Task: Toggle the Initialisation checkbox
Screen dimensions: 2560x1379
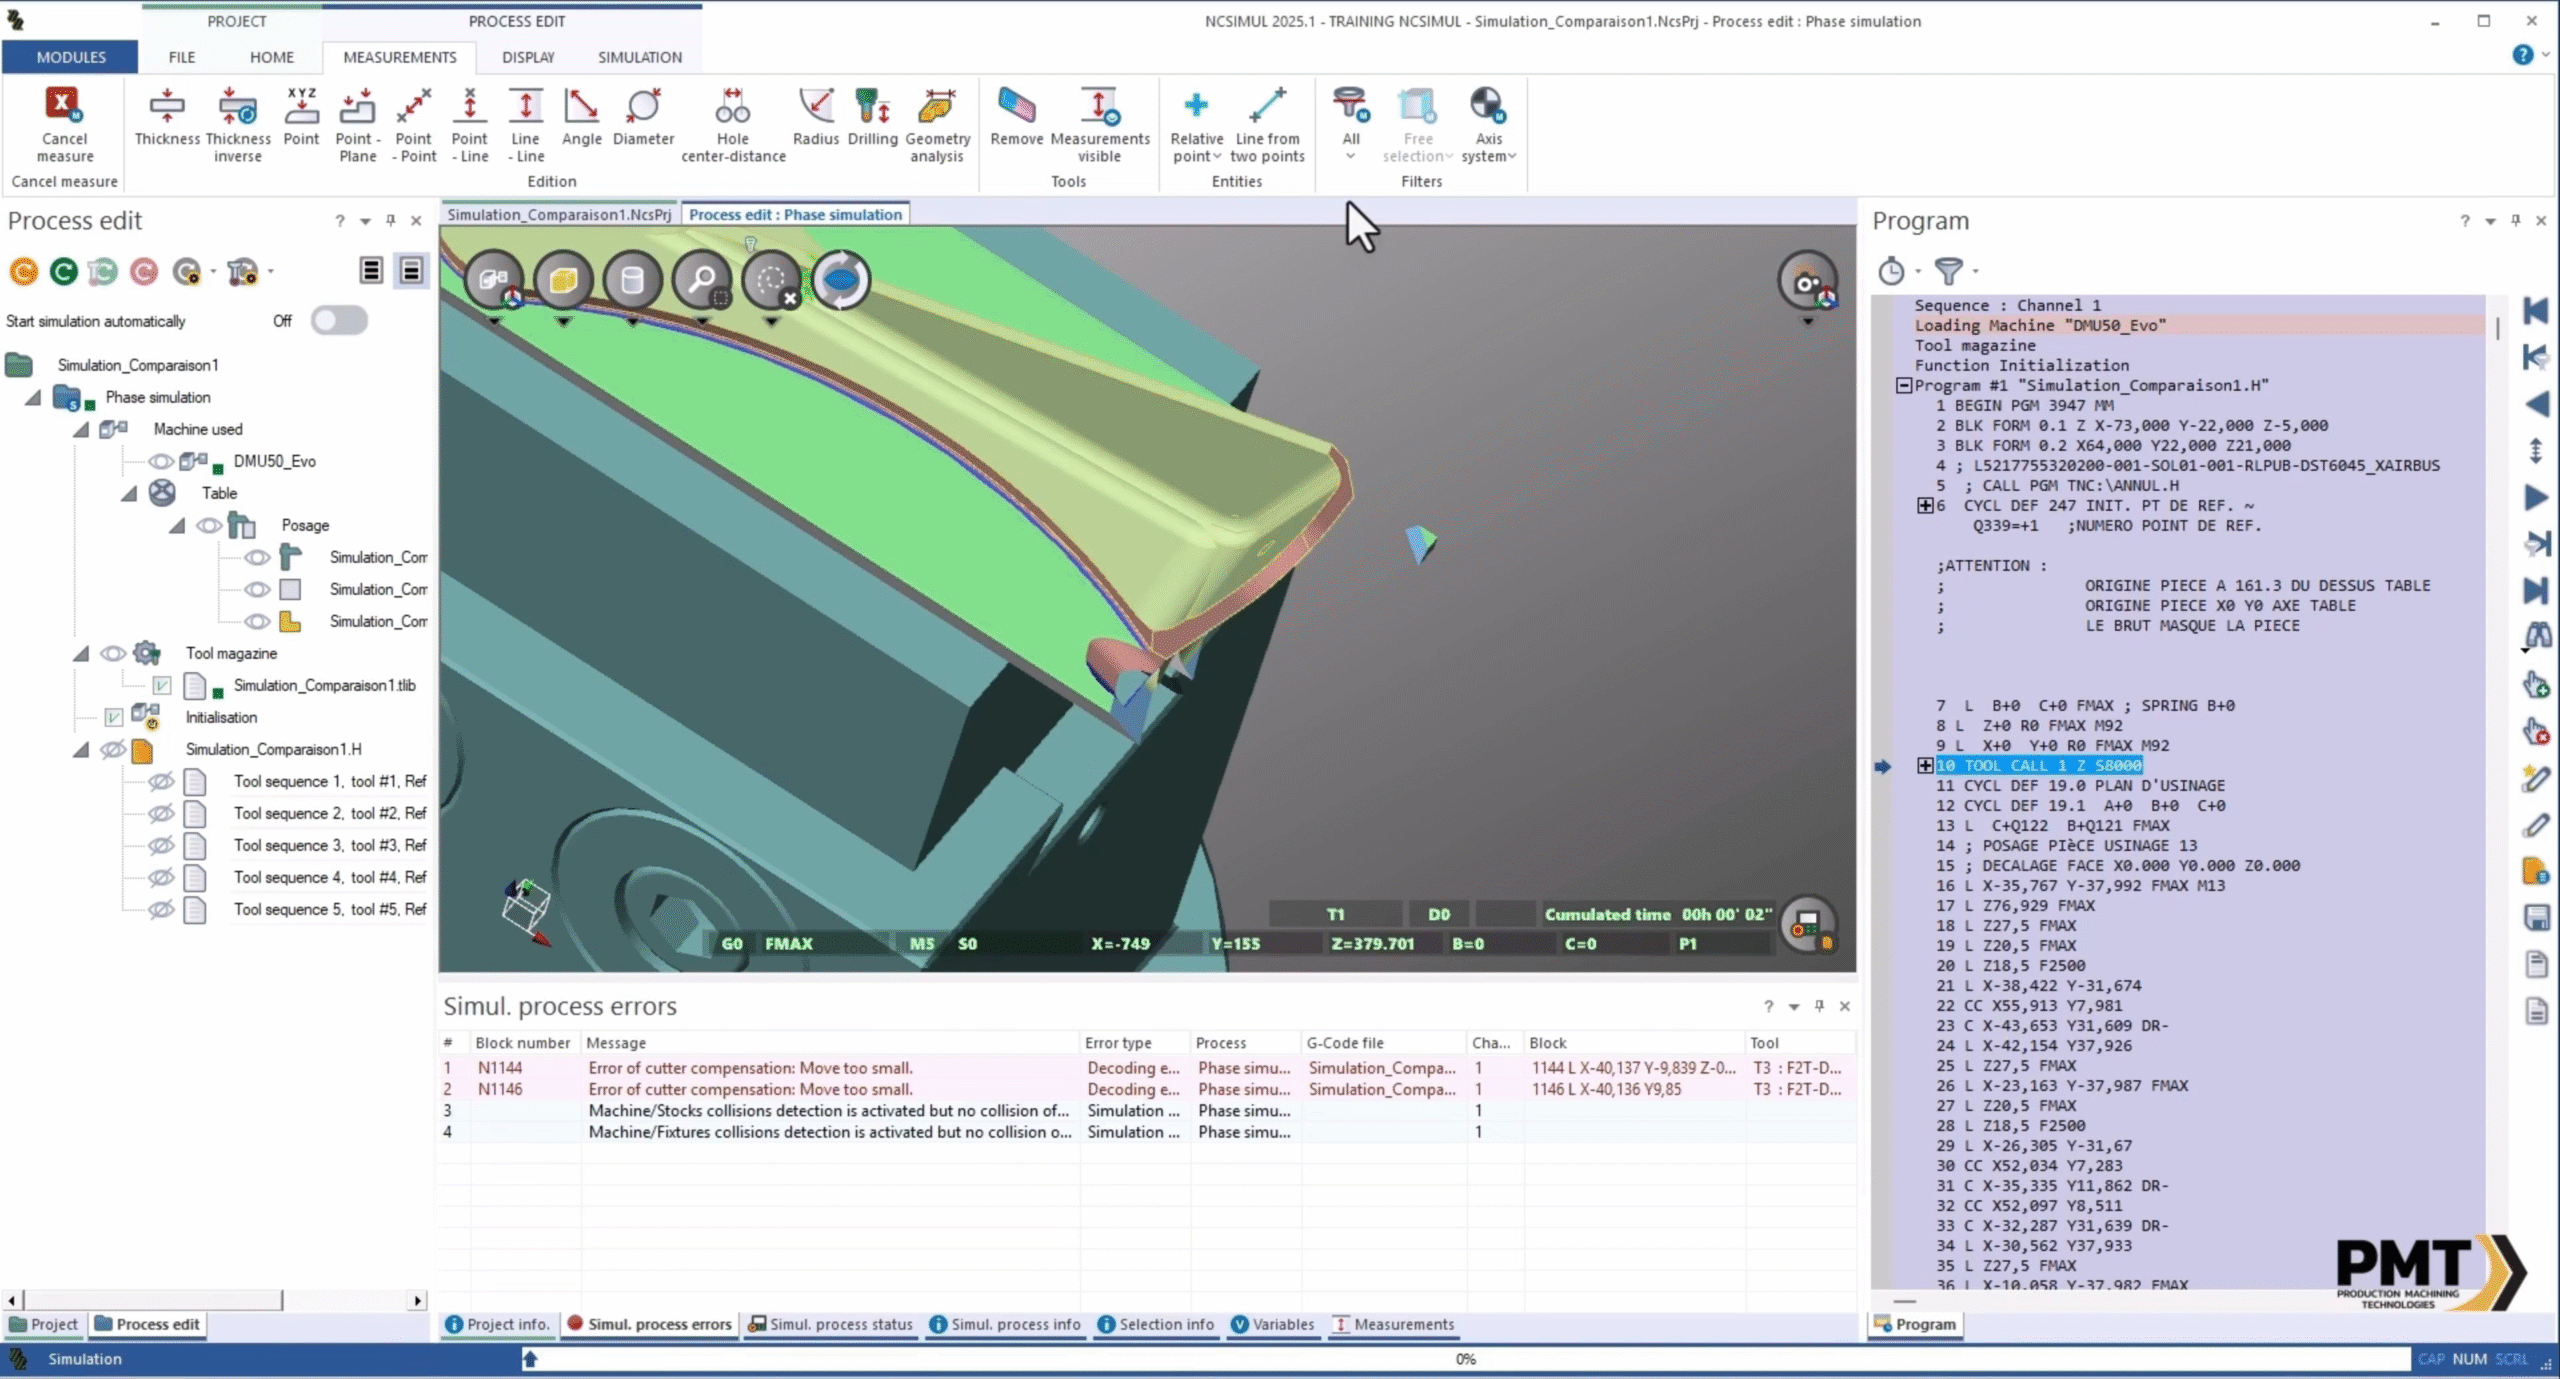Action: (114, 718)
